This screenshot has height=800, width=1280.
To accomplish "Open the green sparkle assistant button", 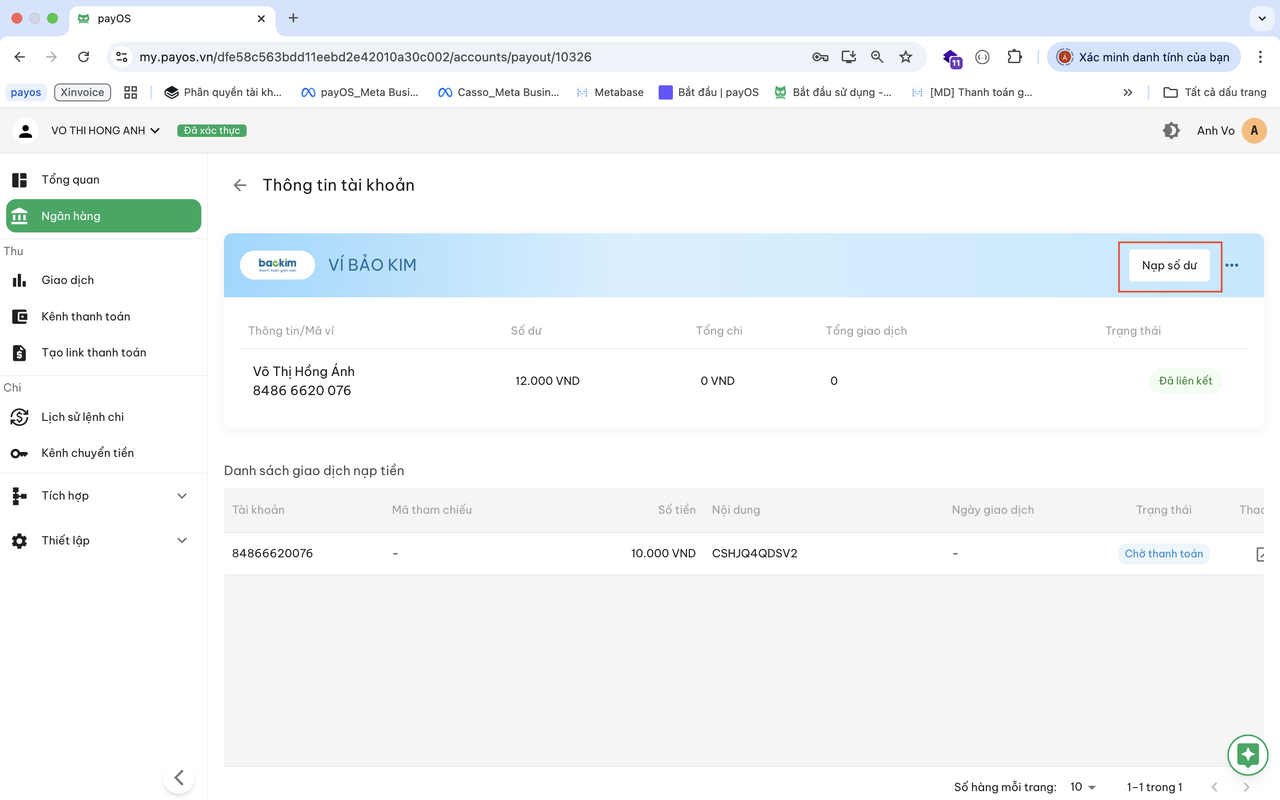I will 1247,755.
